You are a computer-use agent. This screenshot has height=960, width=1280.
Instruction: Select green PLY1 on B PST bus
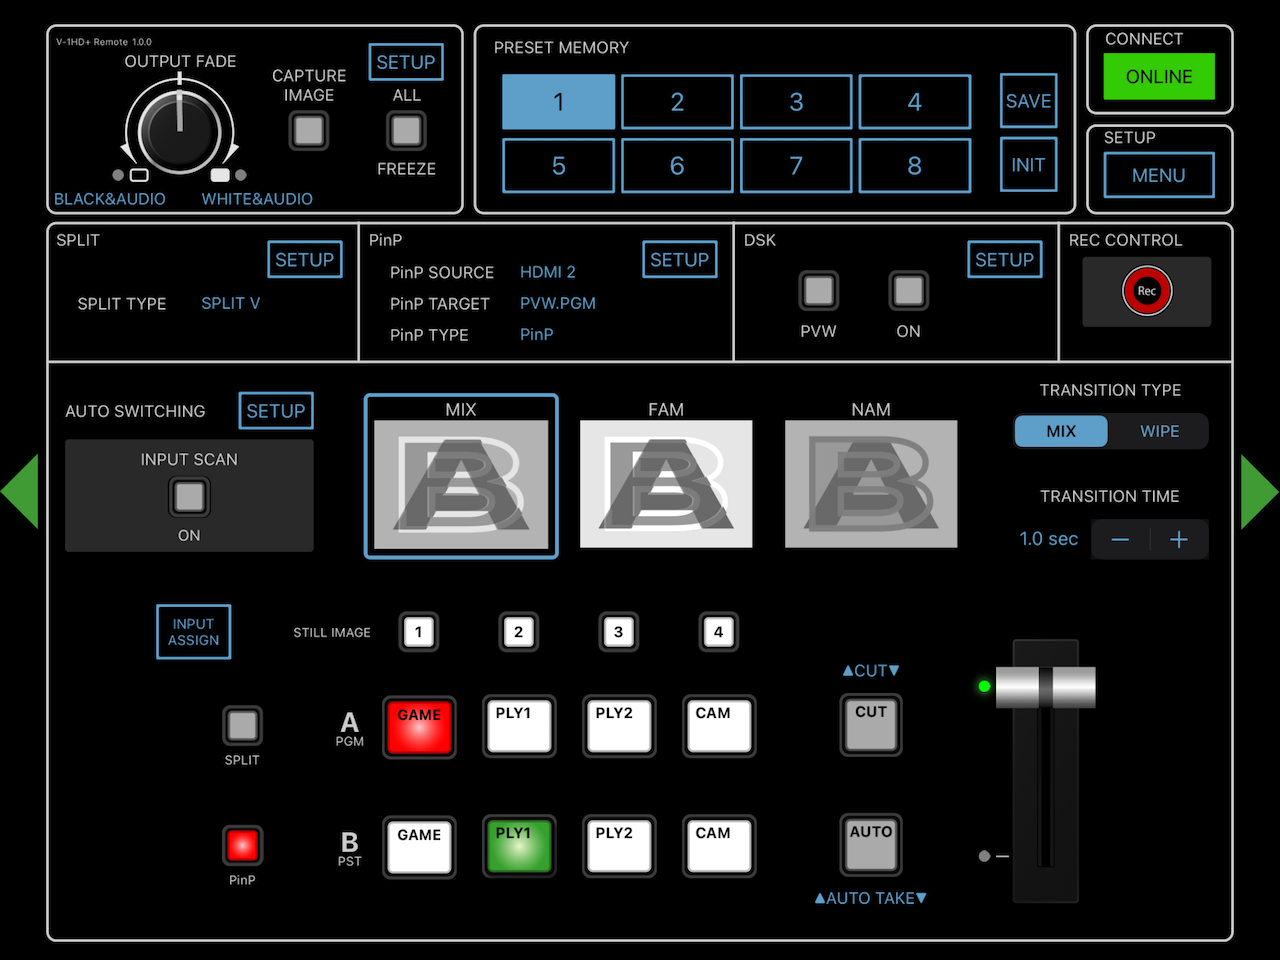click(x=518, y=846)
